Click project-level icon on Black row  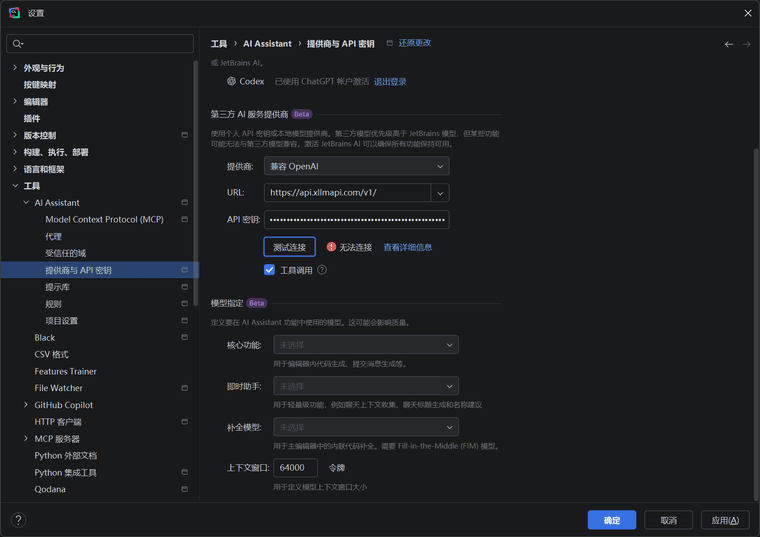click(x=185, y=337)
